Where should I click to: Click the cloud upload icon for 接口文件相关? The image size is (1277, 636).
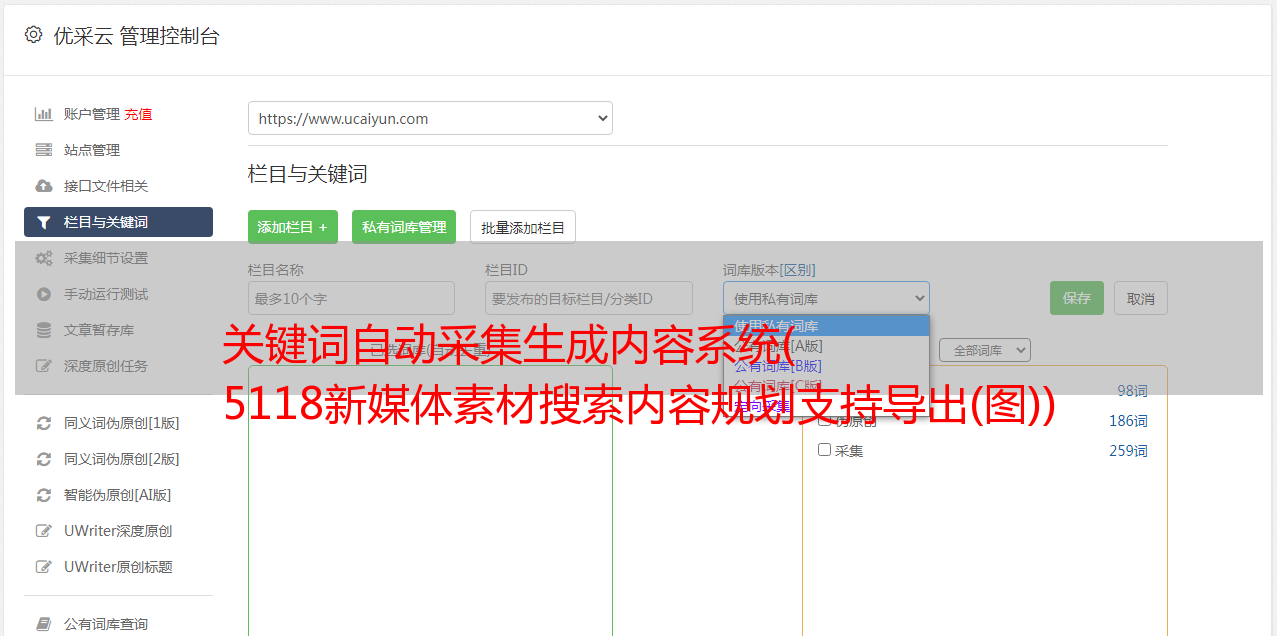pos(44,186)
